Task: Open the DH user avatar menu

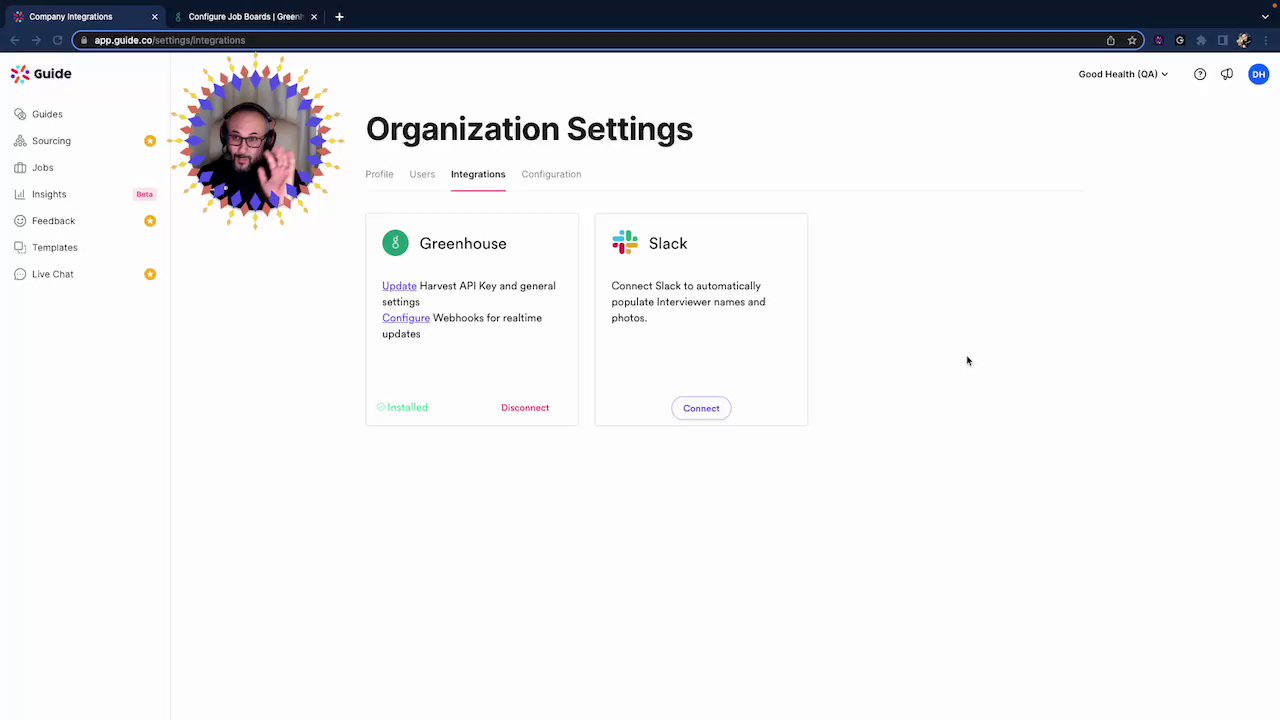Action: (1259, 74)
